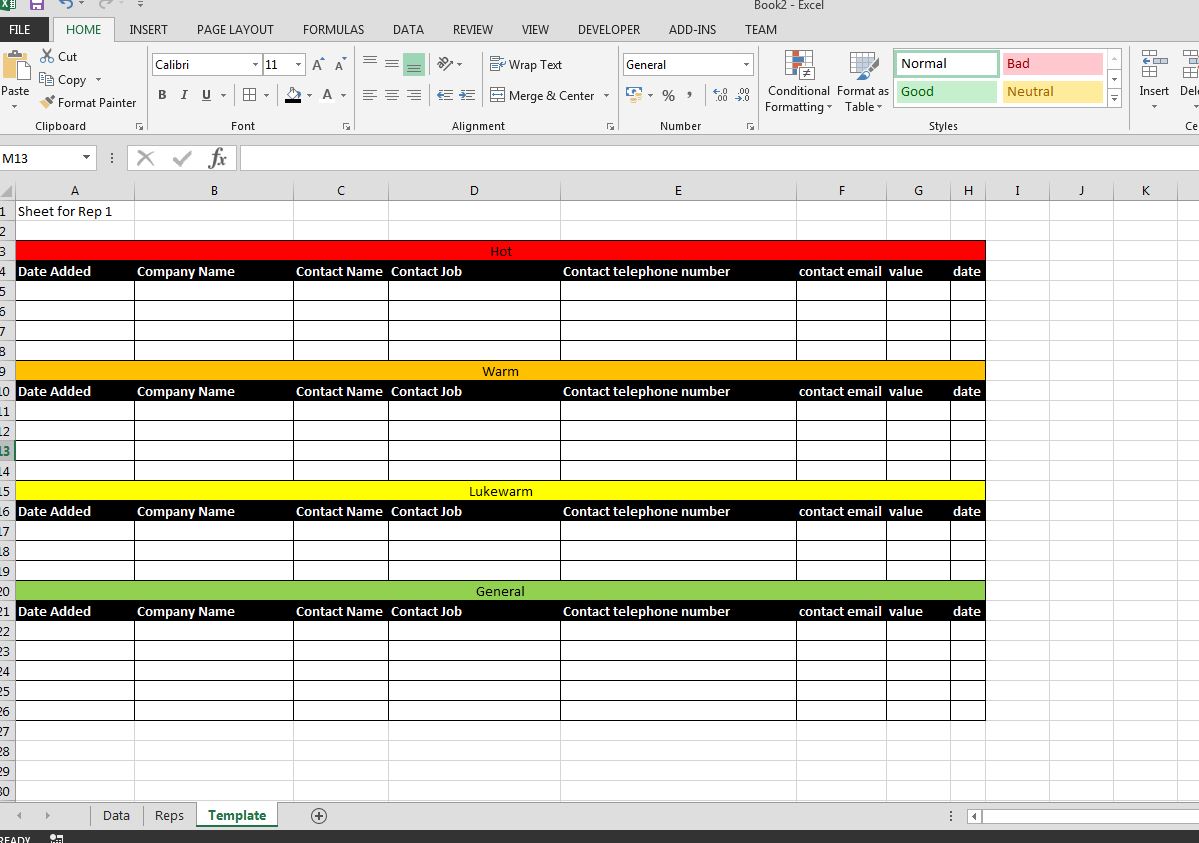Viewport: 1199px width, 843px height.
Task: Click the Top Align icon
Action: tap(370, 63)
